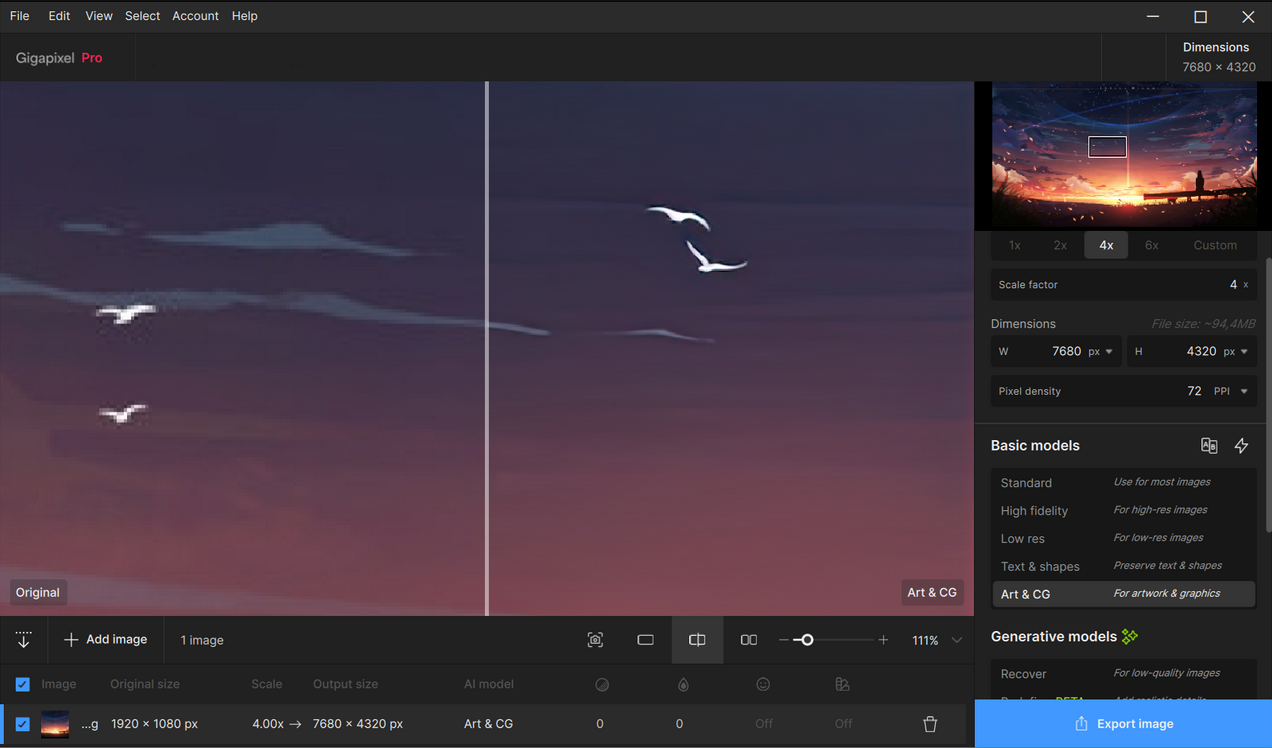Minimize the Gigapixel window
Screen dimensions: 1272x748
click(1153, 16)
